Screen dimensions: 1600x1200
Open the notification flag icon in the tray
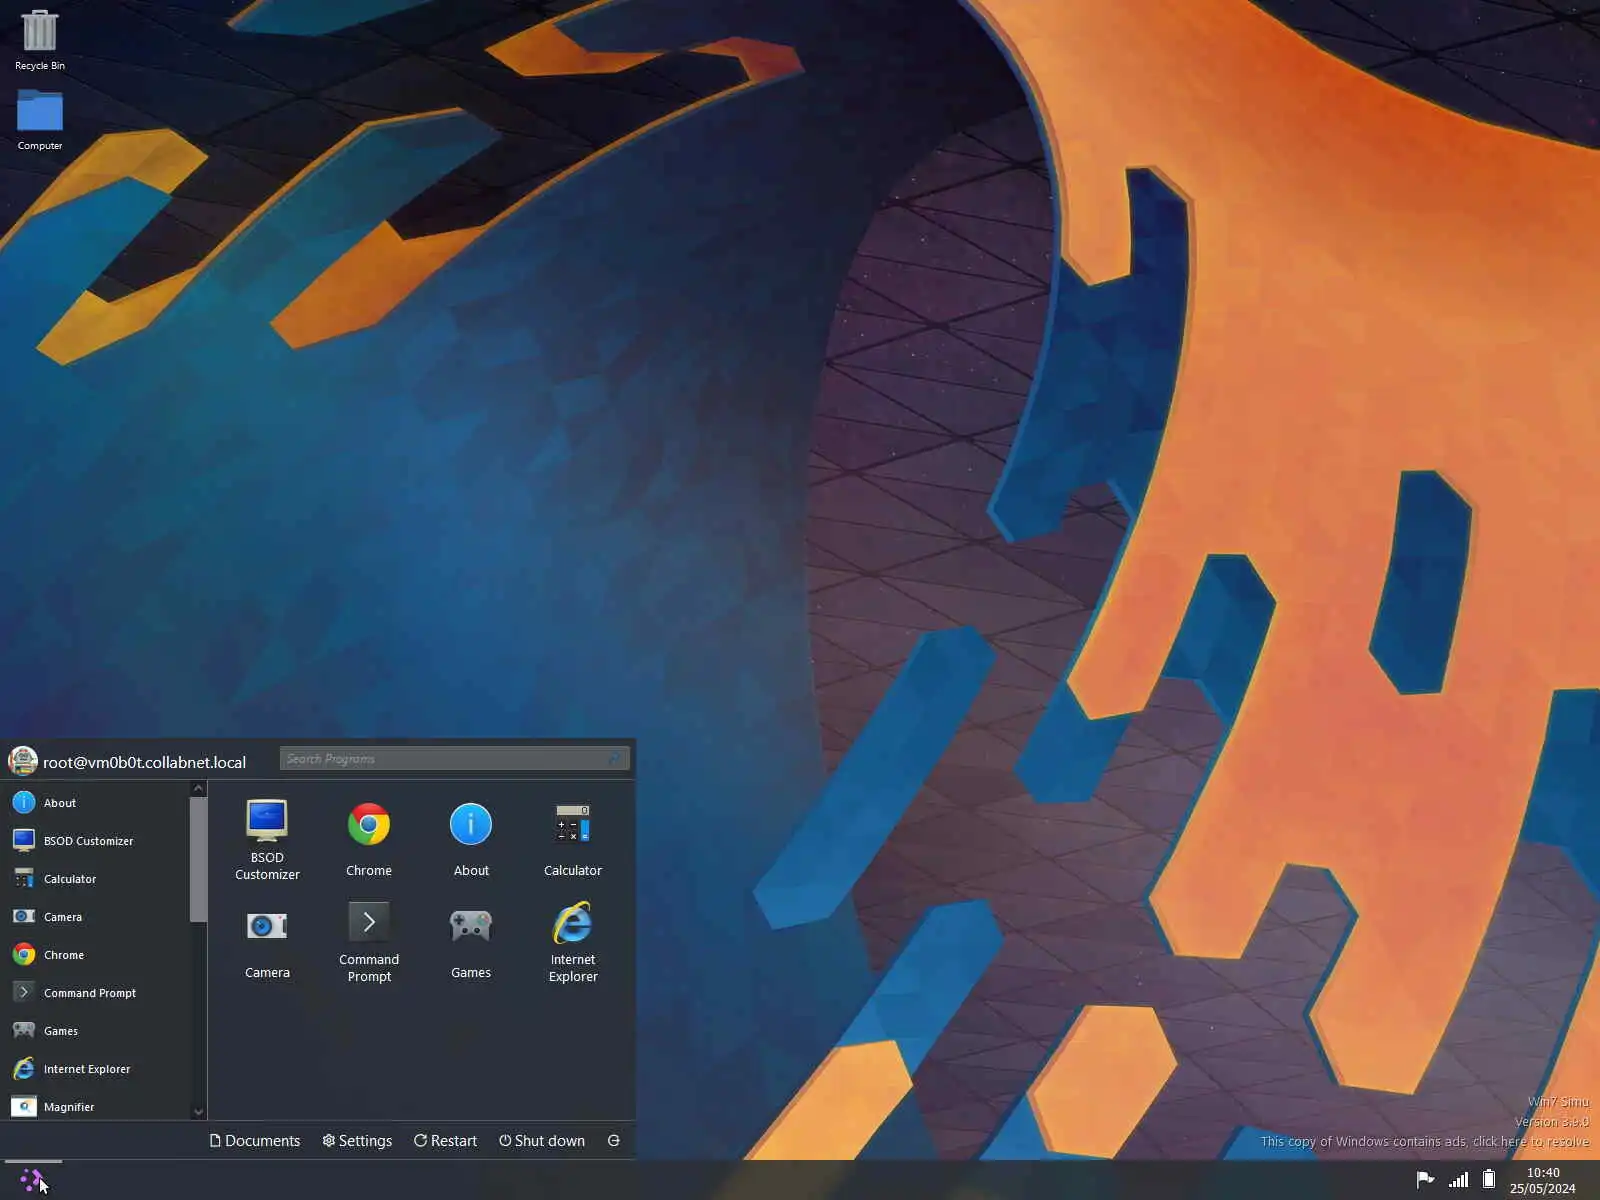pyautogui.click(x=1425, y=1180)
